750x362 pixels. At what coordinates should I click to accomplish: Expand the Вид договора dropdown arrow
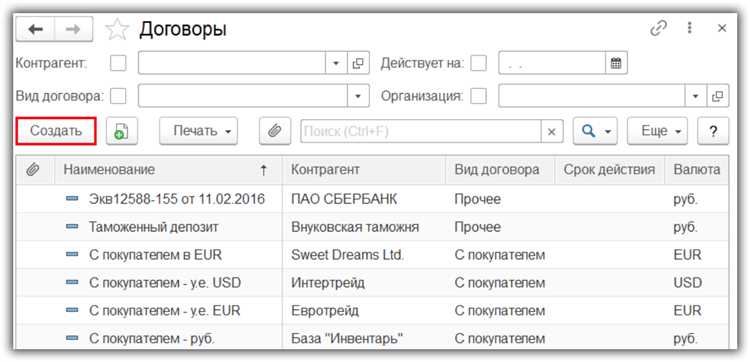pos(358,96)
